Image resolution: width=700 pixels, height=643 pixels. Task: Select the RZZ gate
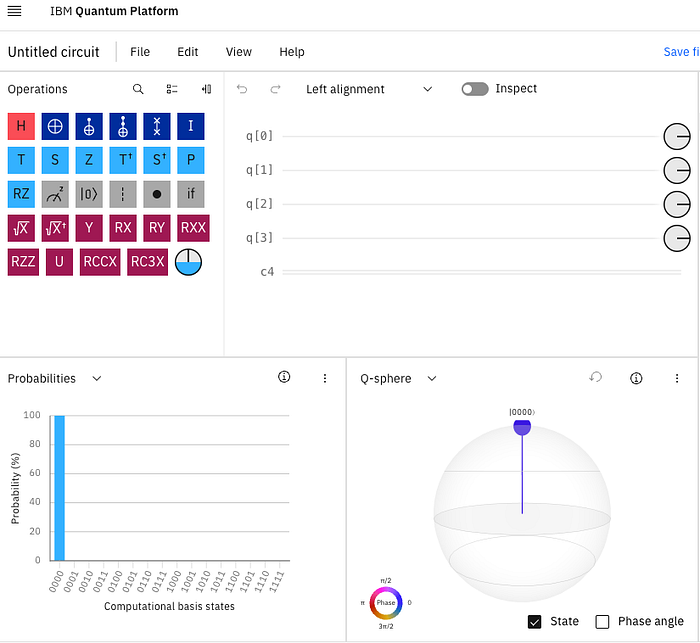pos(23,262)
